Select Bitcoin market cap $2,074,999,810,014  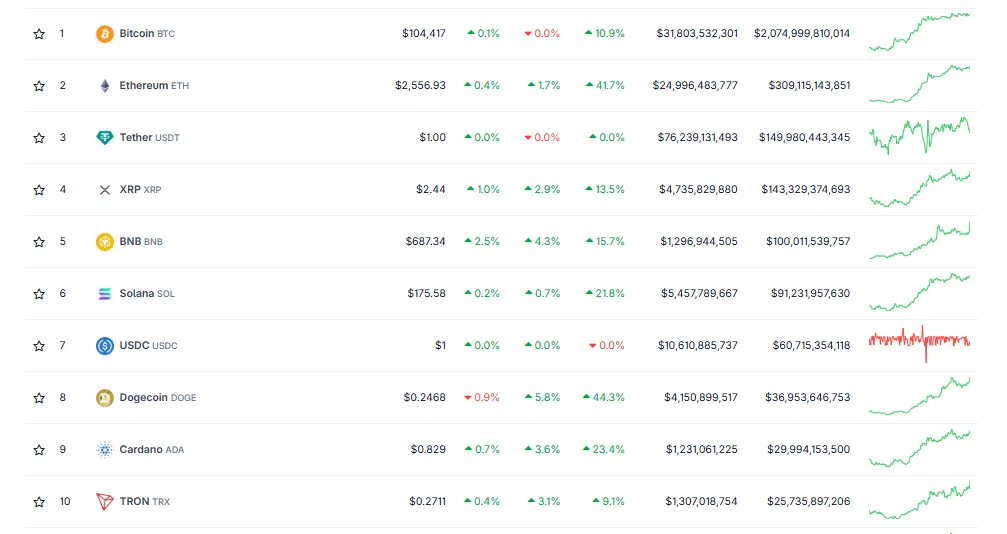[802, 33]
